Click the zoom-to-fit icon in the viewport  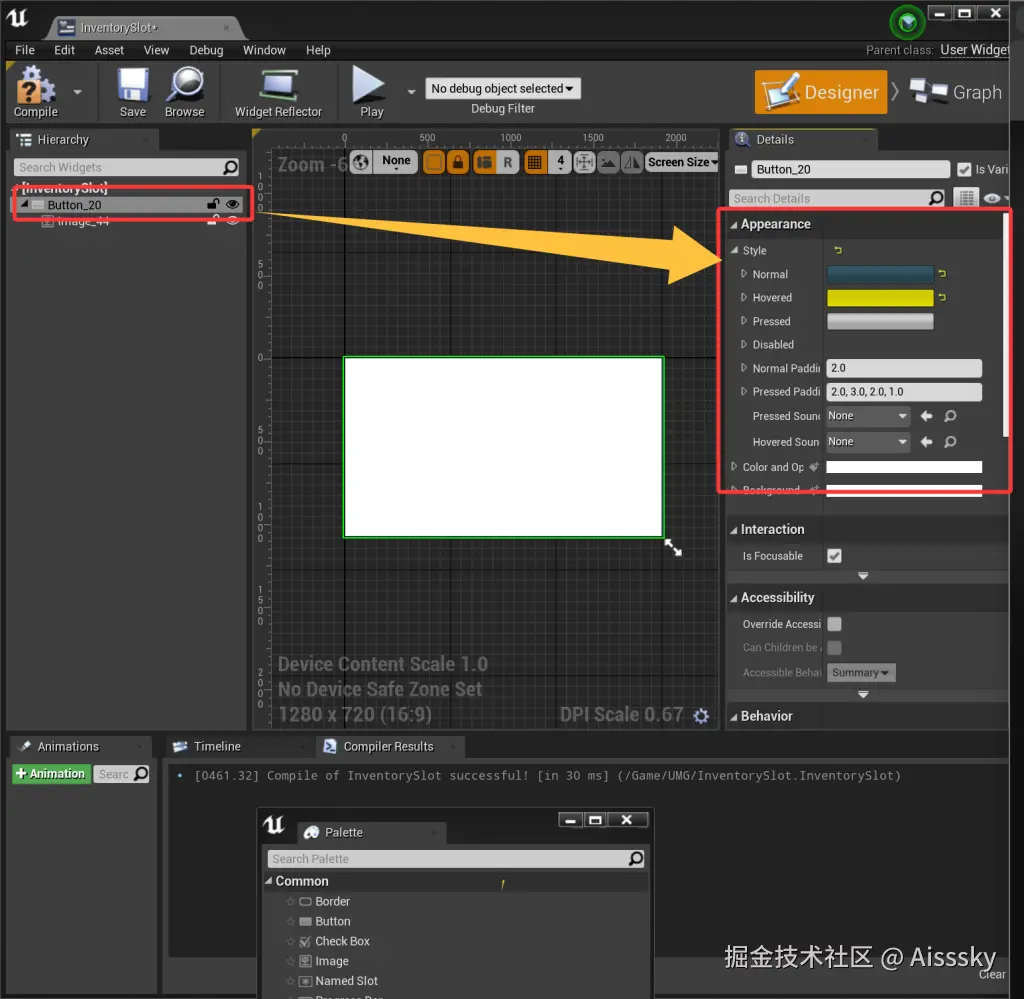tap(584, 162)
